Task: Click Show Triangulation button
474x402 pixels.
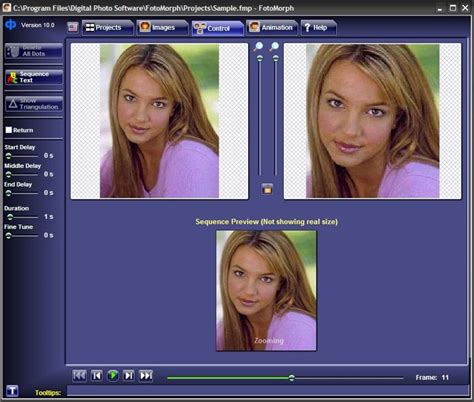Action: [34, 104]
